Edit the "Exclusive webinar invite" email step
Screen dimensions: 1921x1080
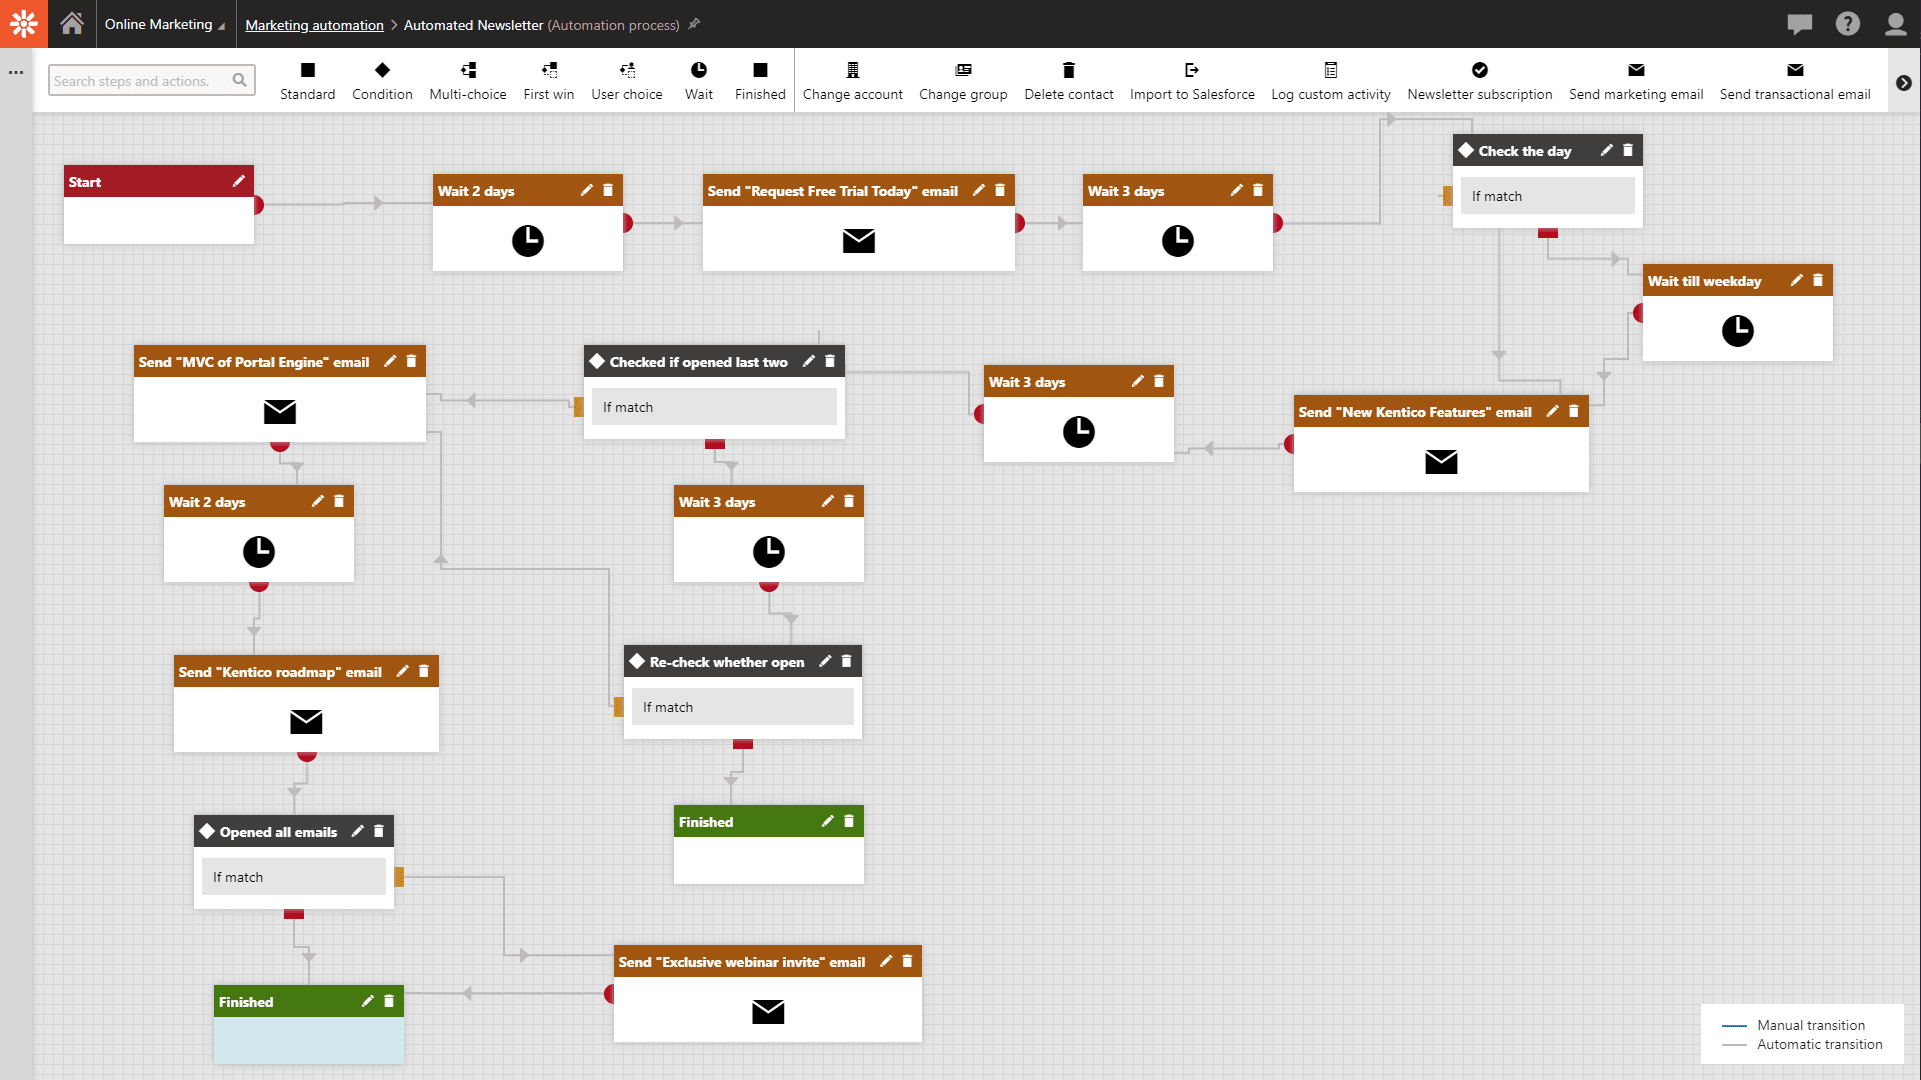885,961
